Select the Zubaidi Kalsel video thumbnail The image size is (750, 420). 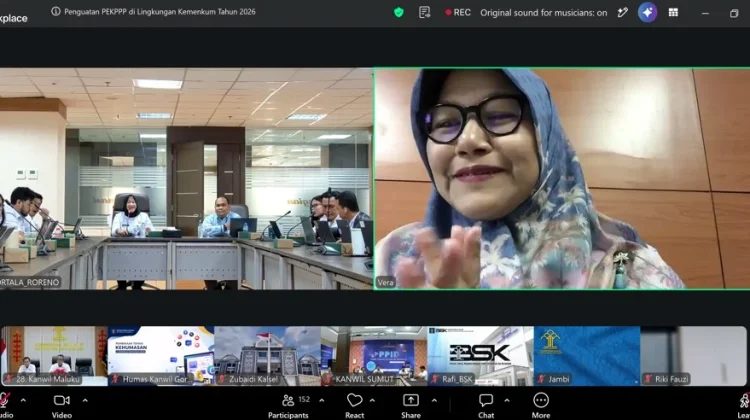[267, 356]
